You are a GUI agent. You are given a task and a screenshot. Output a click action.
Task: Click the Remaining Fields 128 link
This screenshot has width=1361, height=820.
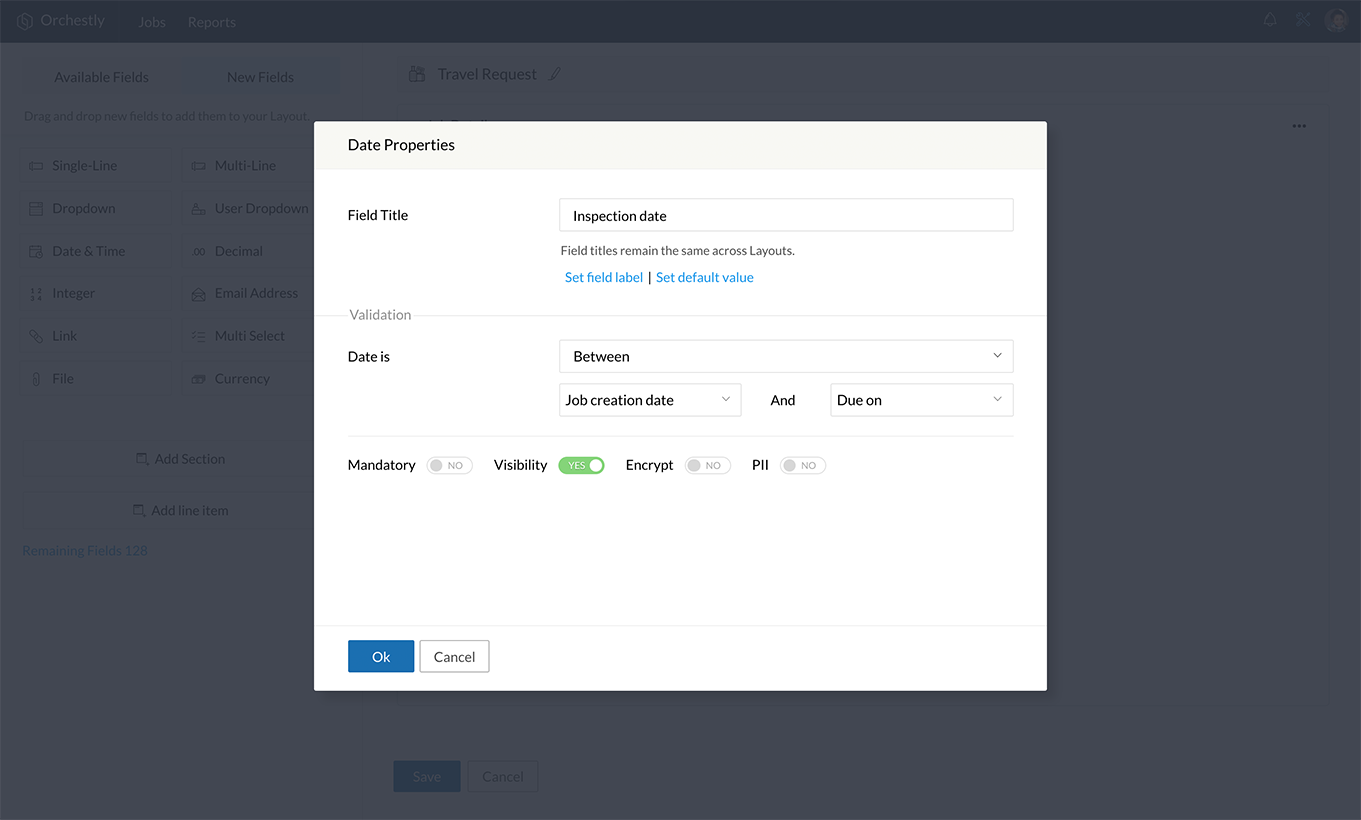pyautogui.click(x=85, y=551)
